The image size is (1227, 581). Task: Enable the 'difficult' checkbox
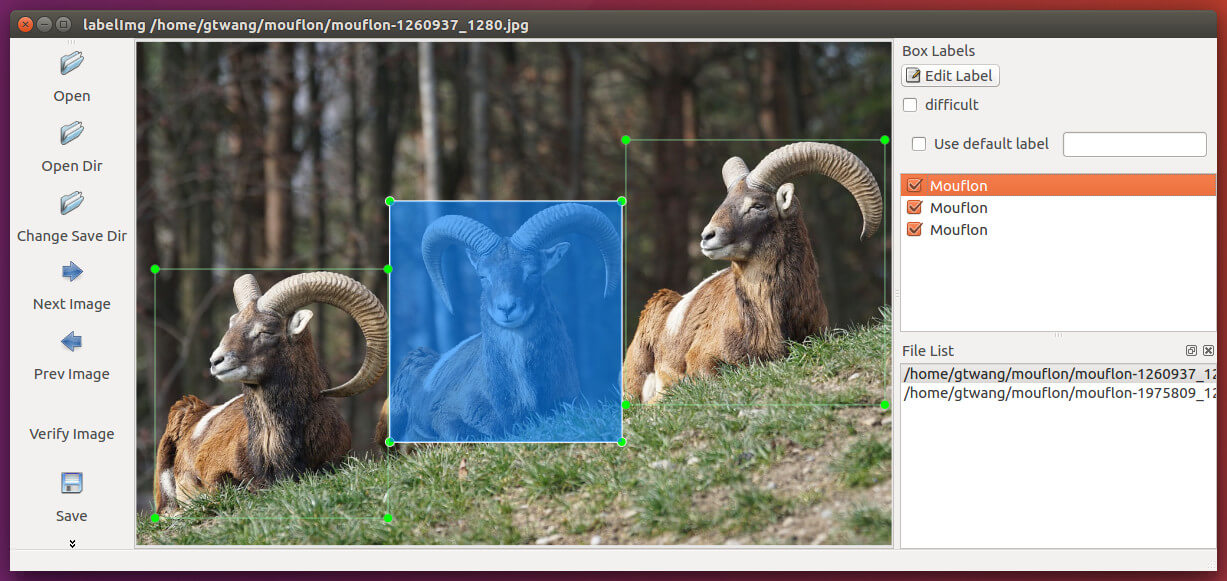click(910, 105)
